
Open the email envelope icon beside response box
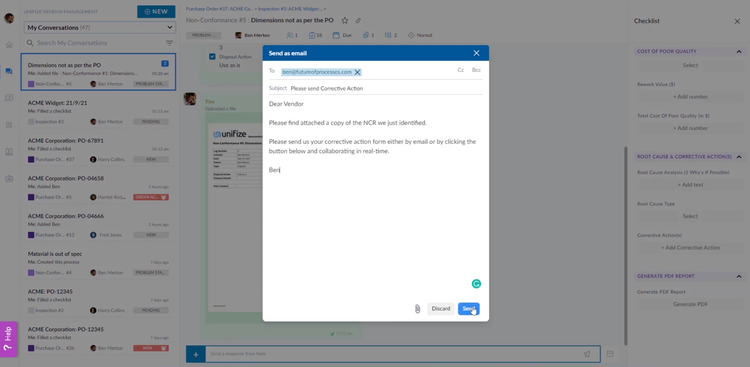(x=610, y=354)
